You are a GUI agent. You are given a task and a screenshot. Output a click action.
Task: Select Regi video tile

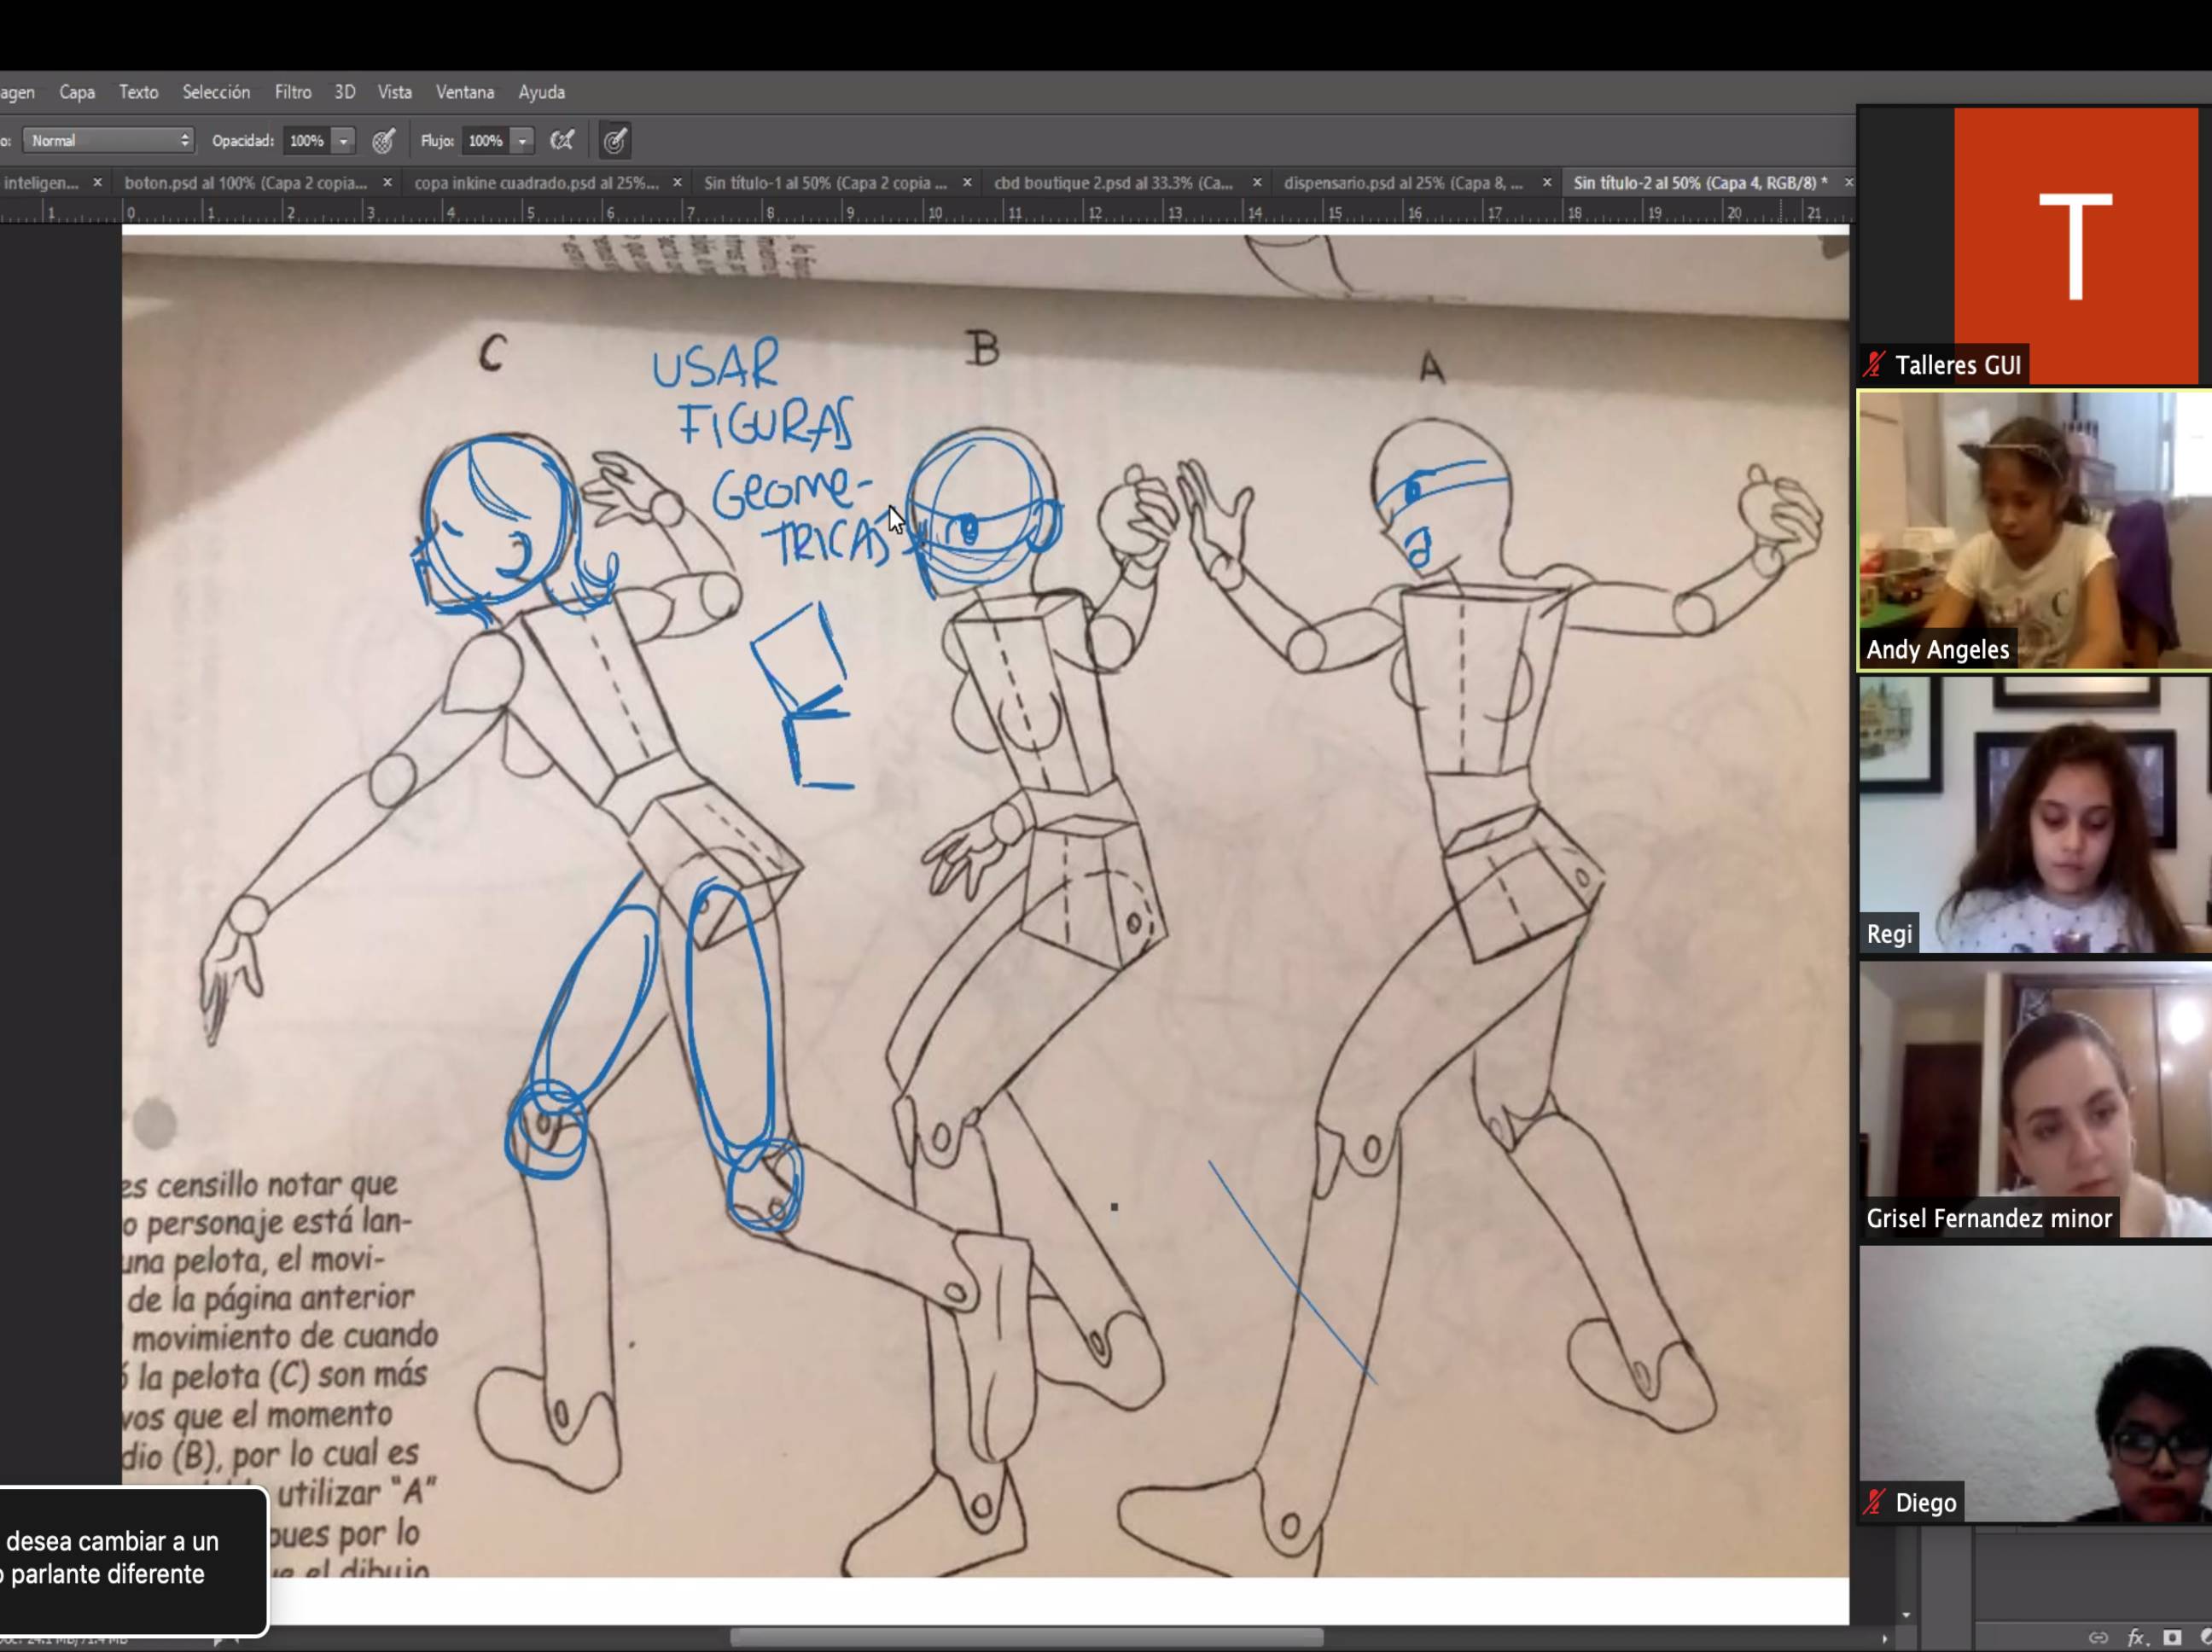[2034, 815]
